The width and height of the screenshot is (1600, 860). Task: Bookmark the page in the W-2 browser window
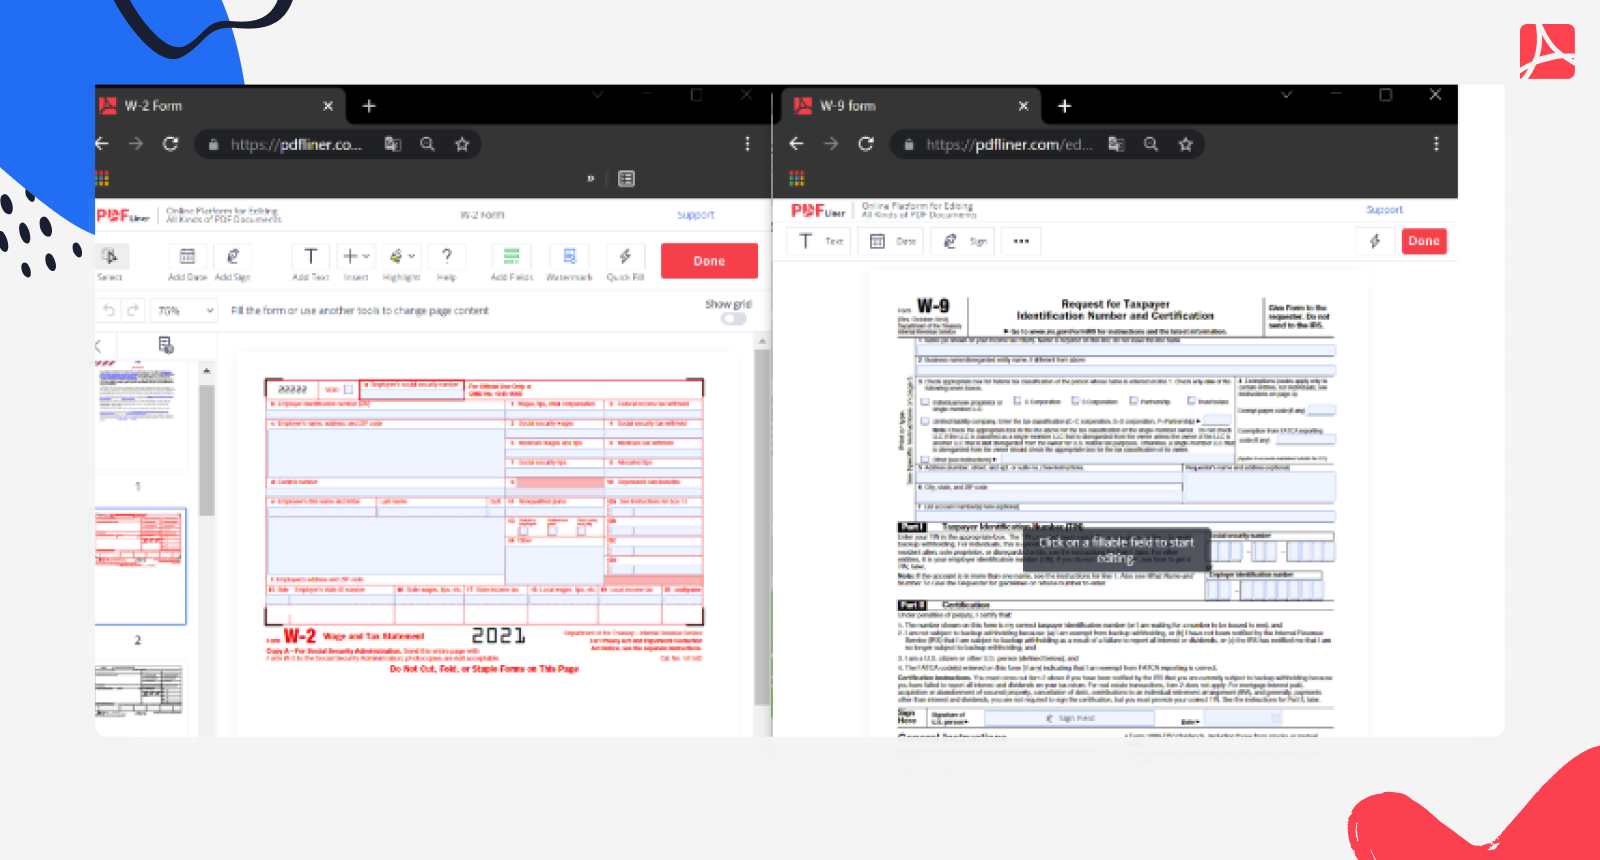coord(462,144)
